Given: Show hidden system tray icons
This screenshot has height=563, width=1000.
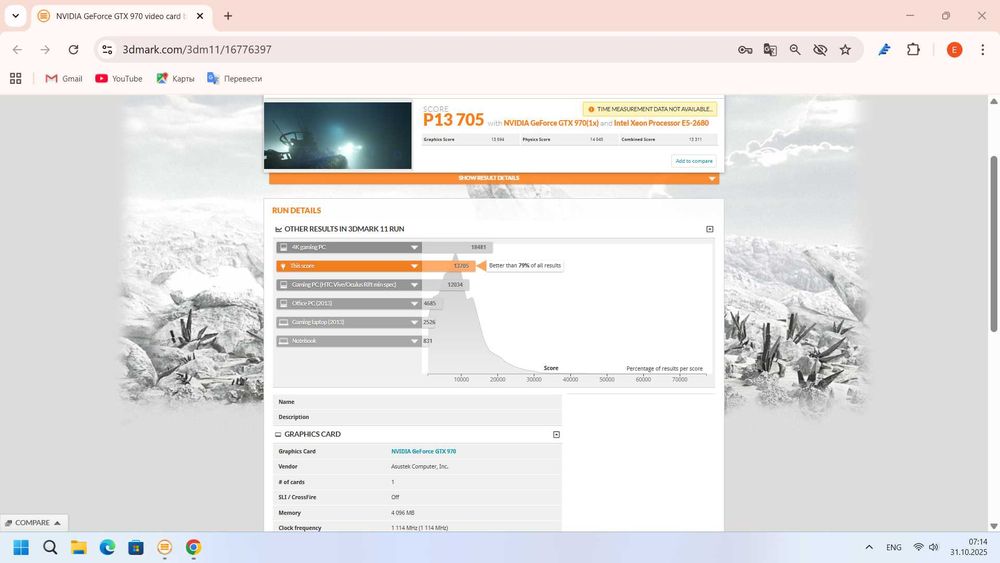Looking at the screenshot, I should [x=869, y=547].
